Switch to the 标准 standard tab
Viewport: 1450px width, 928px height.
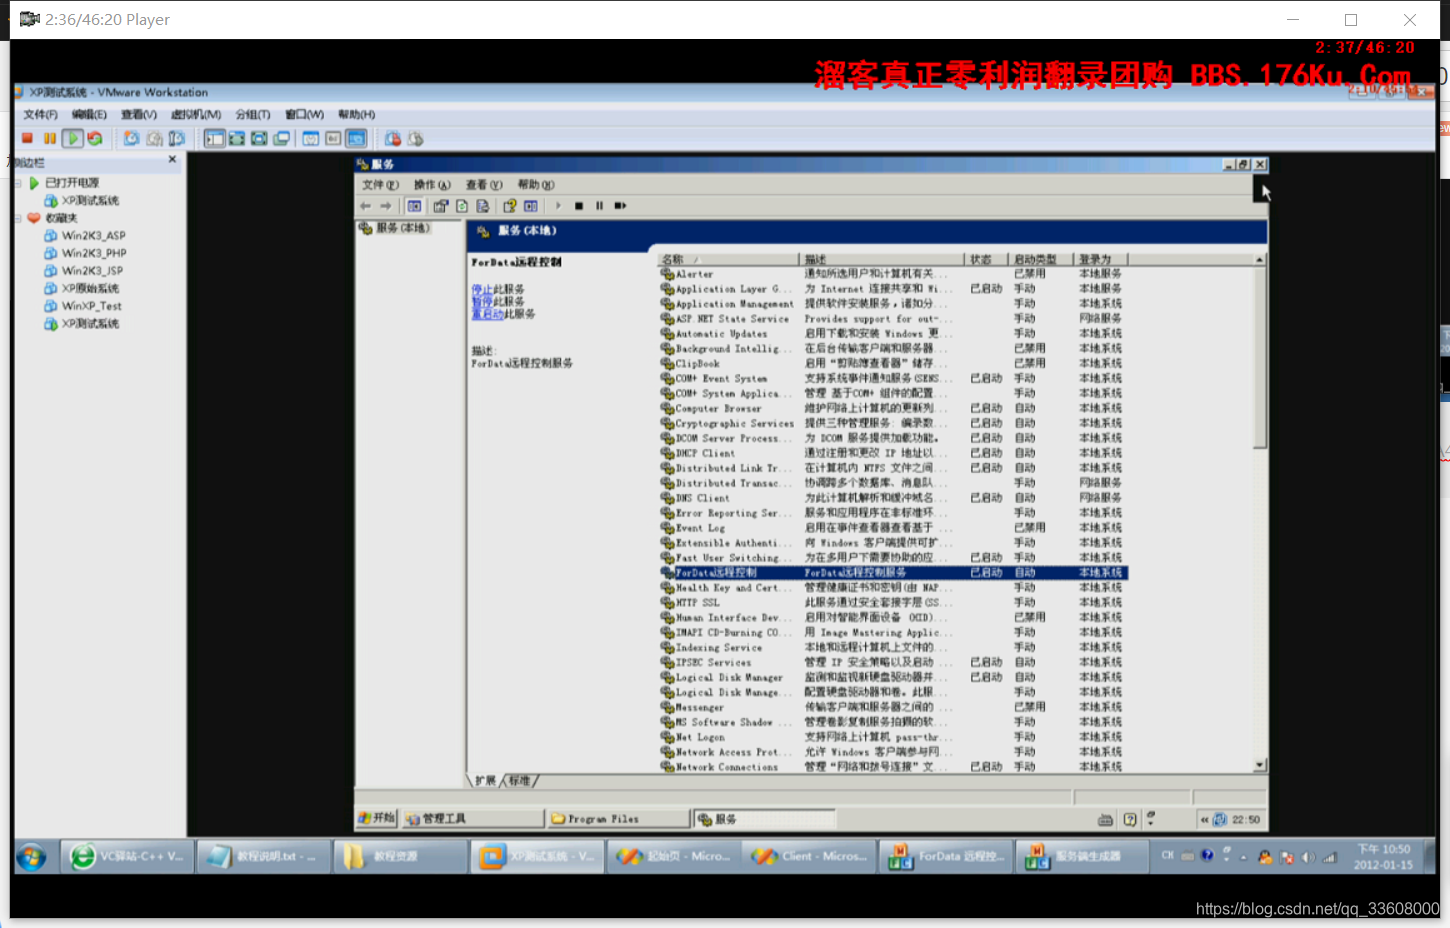coord(520,781)
